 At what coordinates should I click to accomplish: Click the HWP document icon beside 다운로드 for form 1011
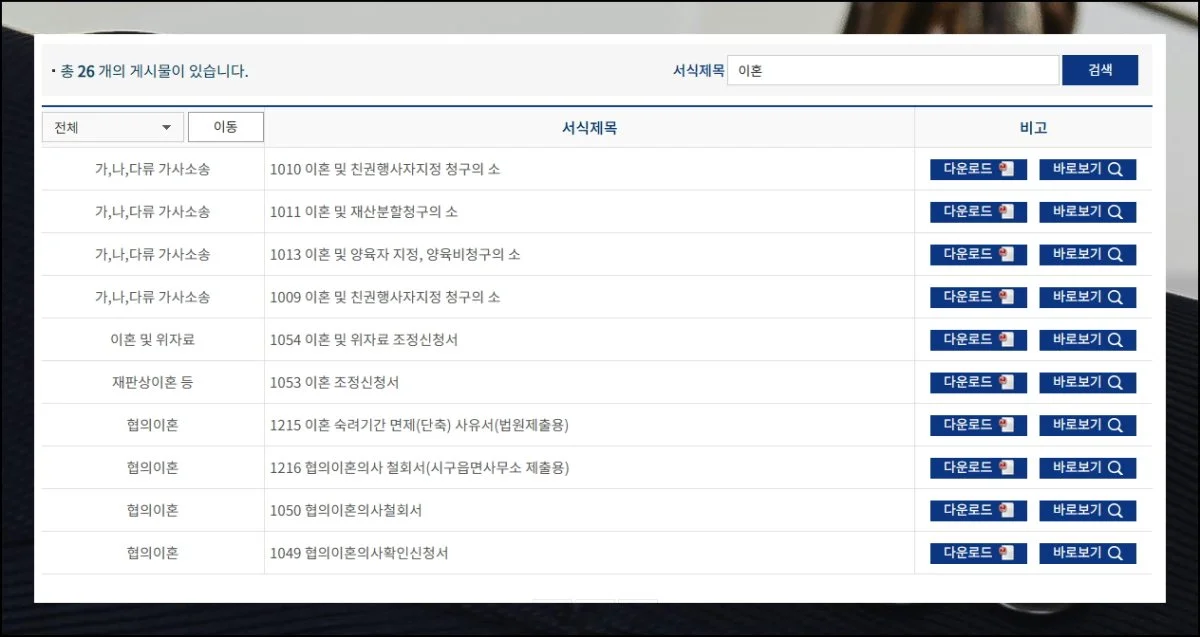coord(1007,211)
